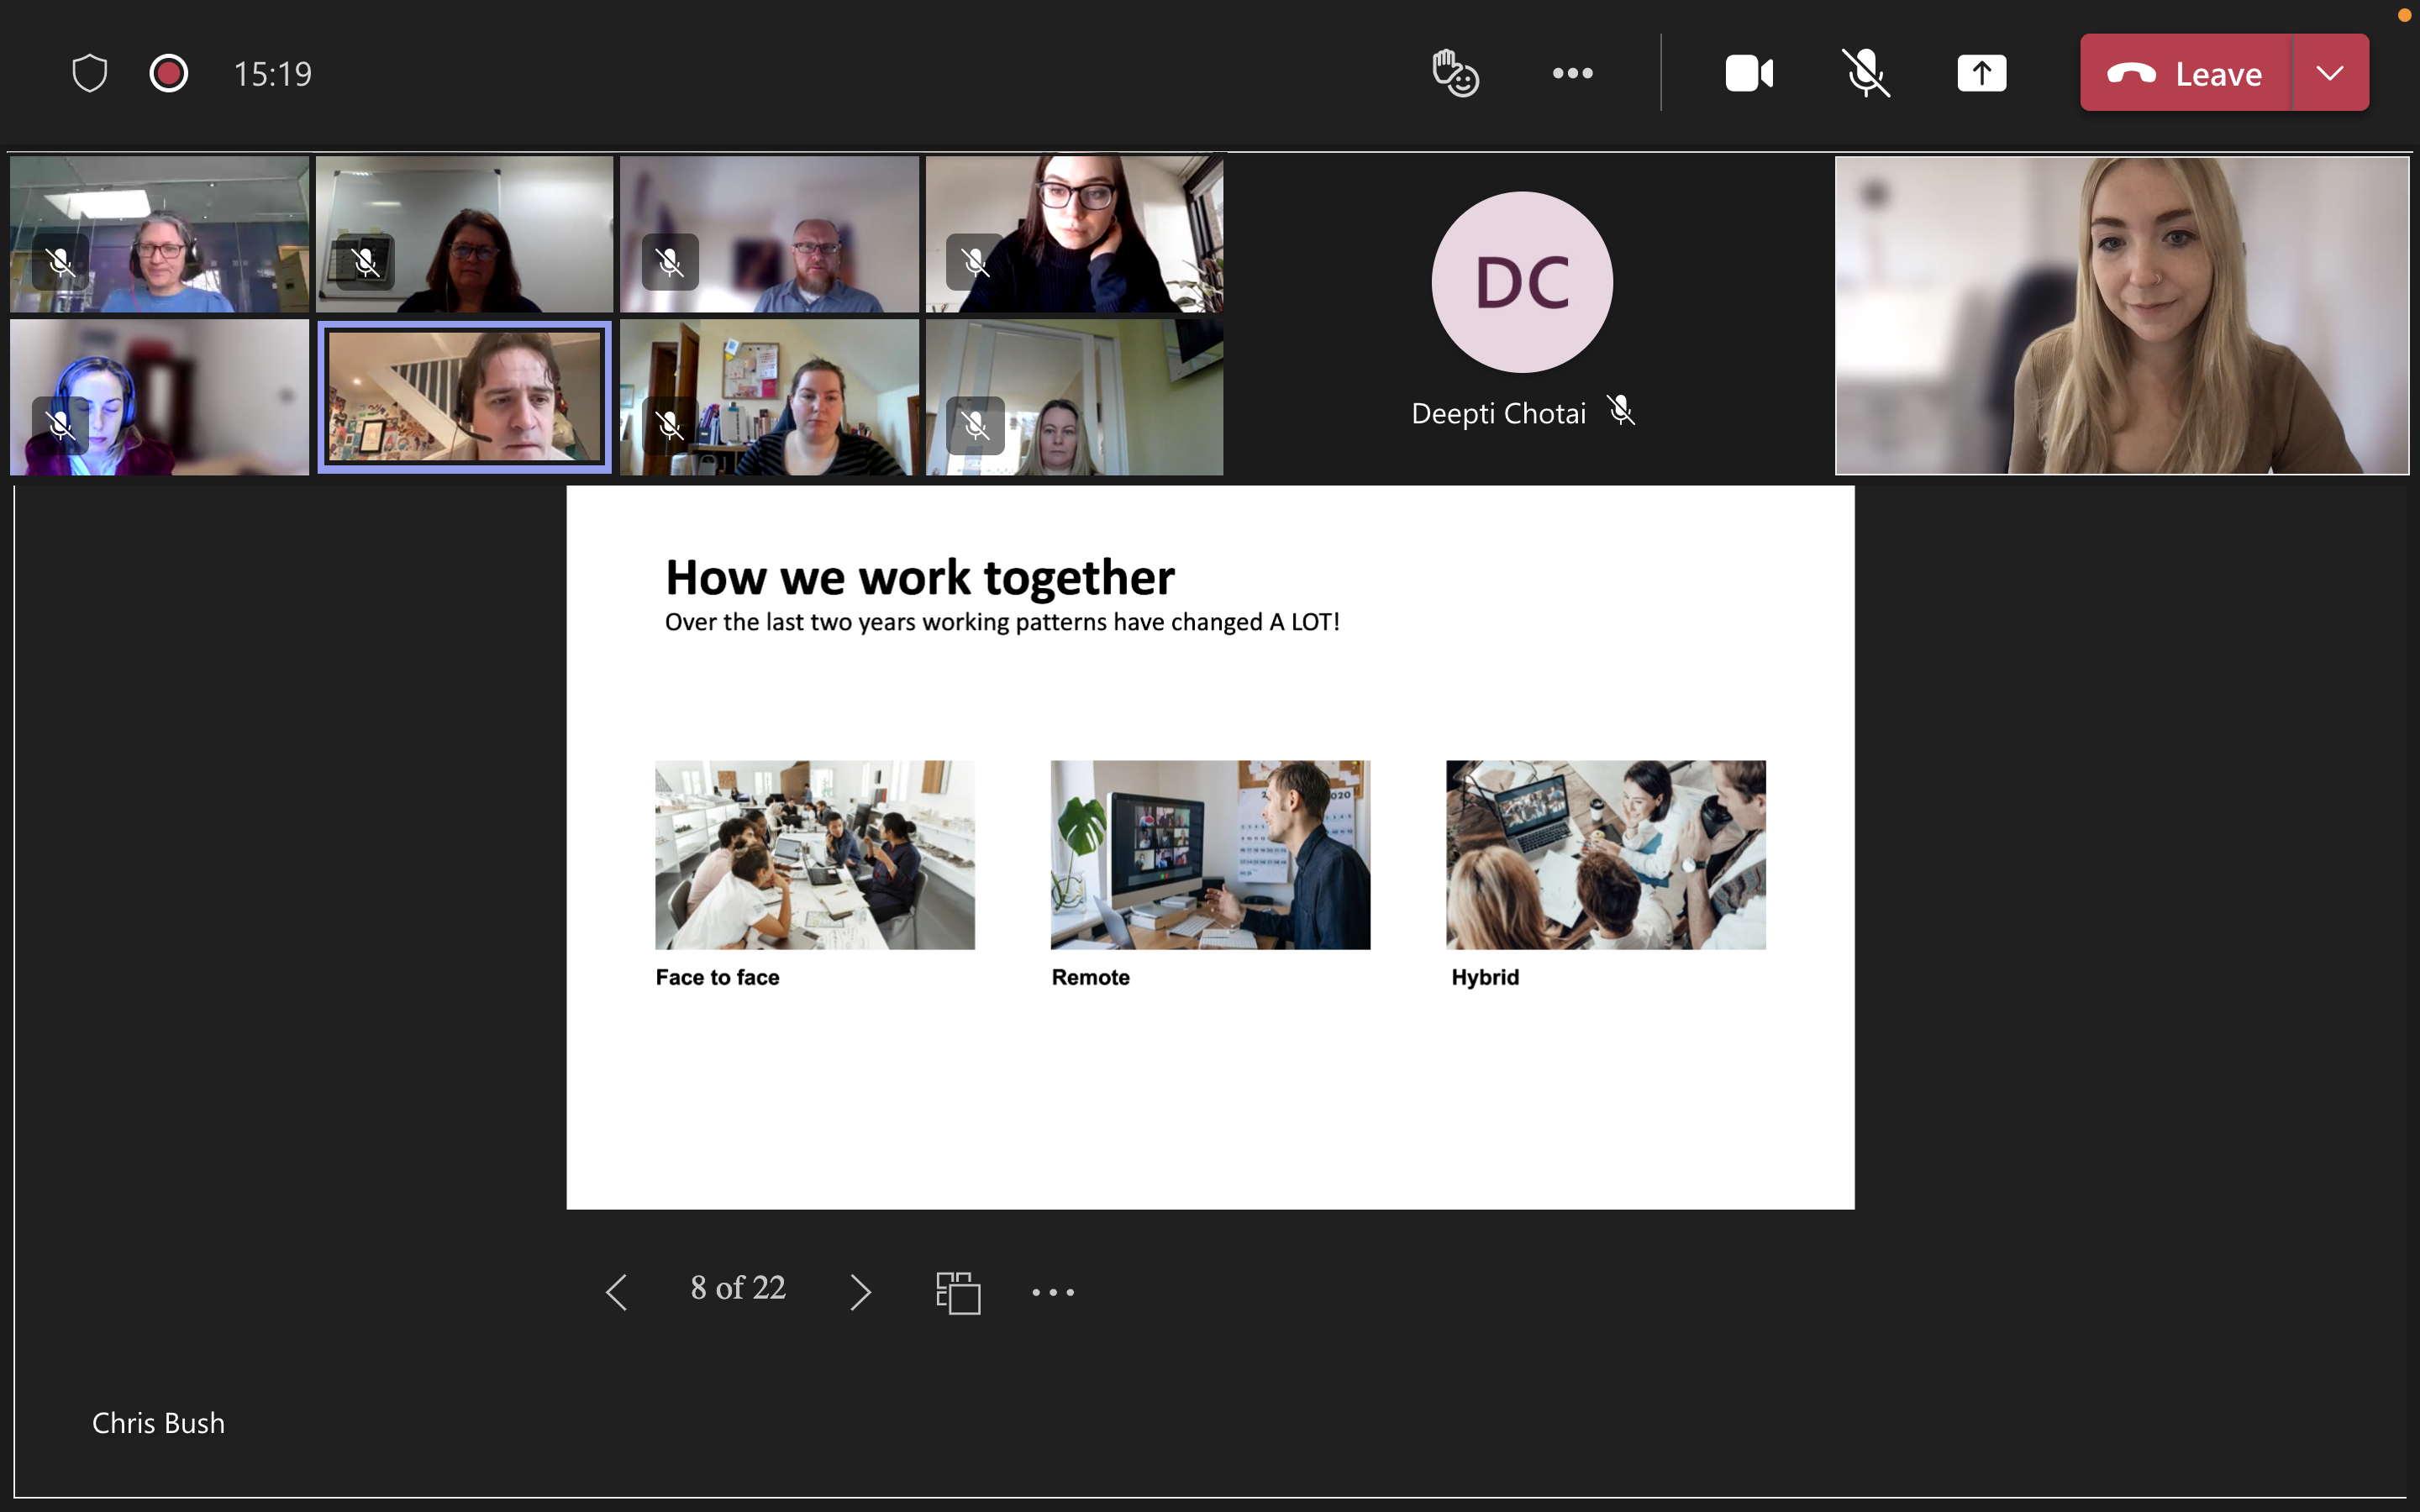2420x1512 pixels.
Task: Toggle the camera on or off
Action: click(1749, 73)
